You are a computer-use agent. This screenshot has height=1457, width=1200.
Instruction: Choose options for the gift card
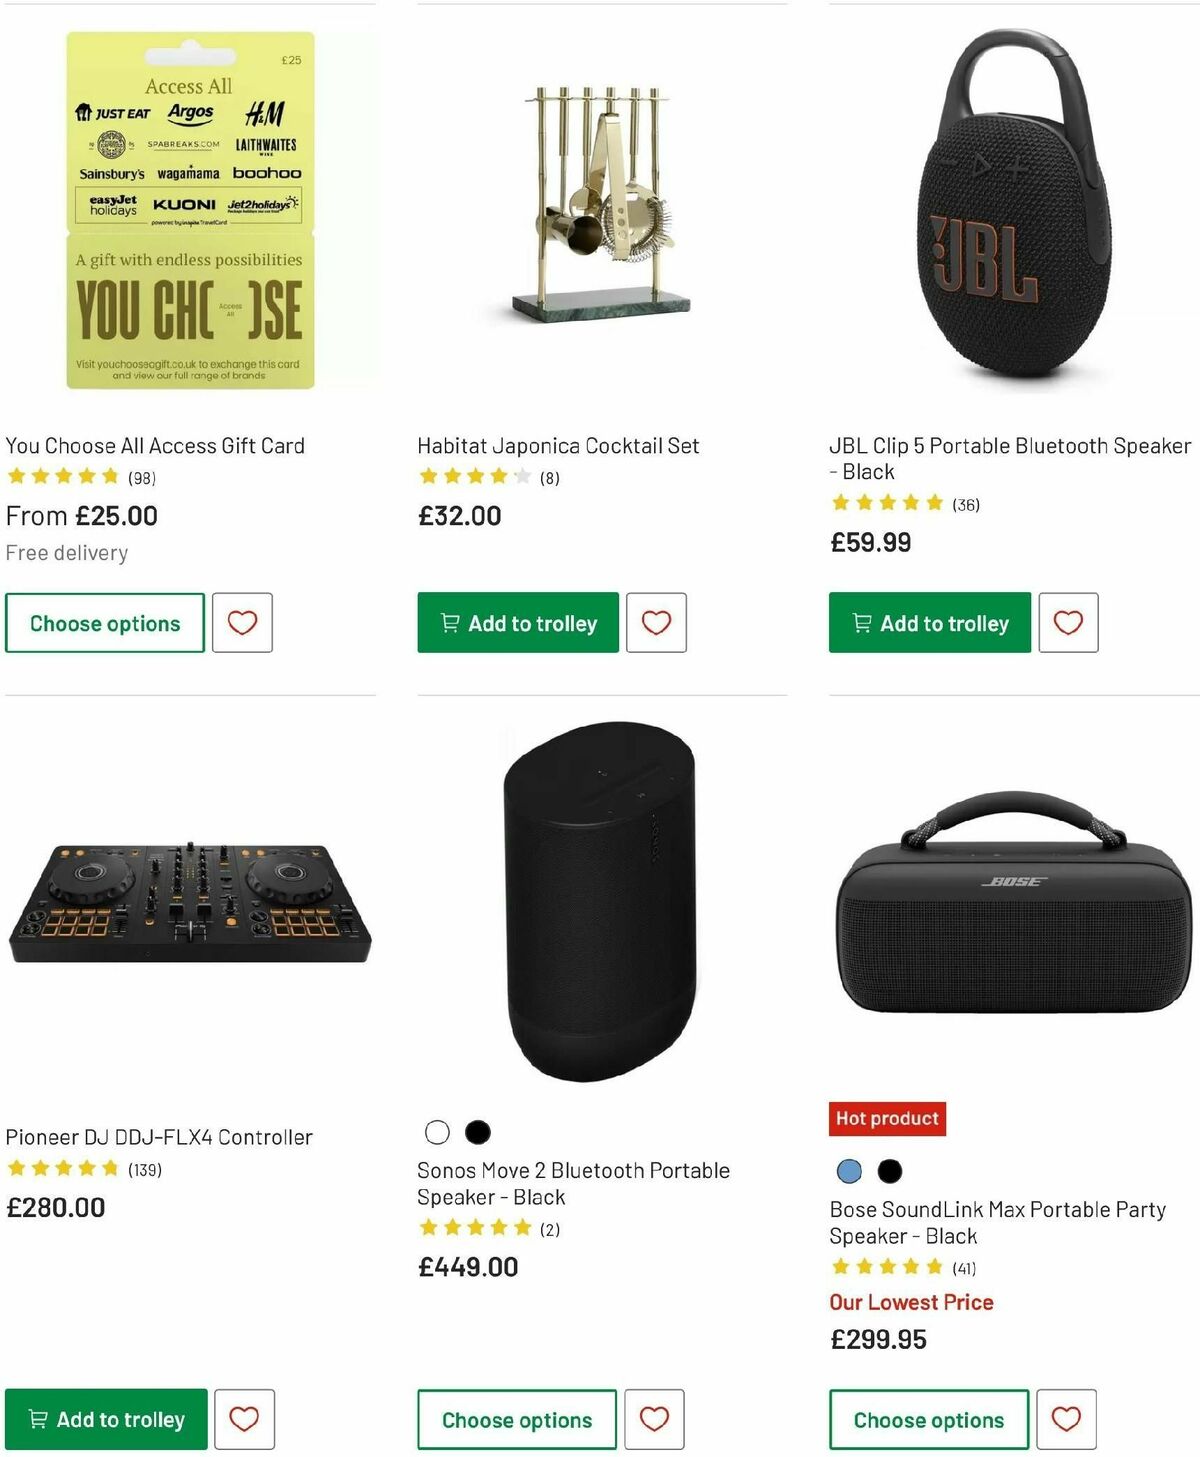pos(104,622)
